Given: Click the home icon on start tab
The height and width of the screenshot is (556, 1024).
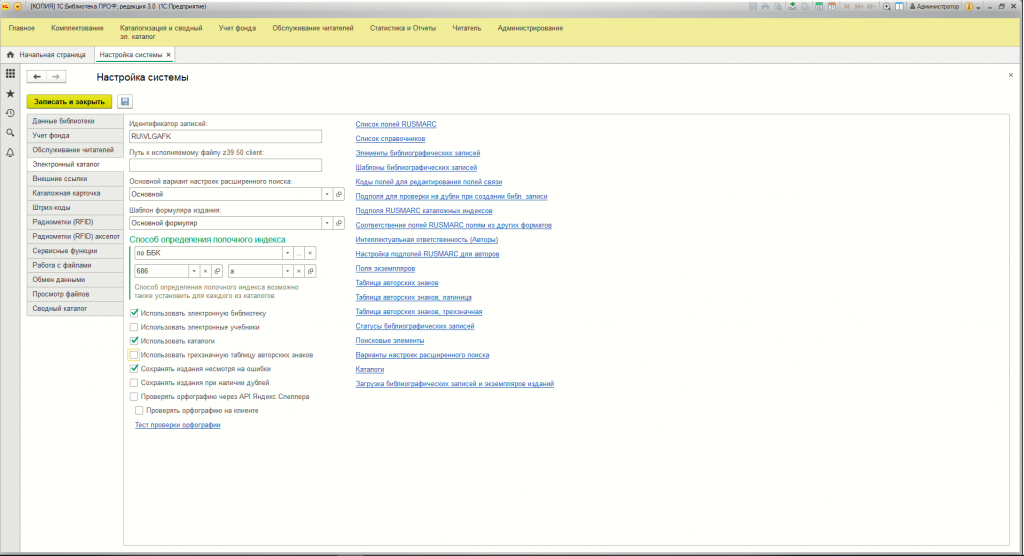Looking at the screenshot, I should pyautogui.click(x=10, y=55).
